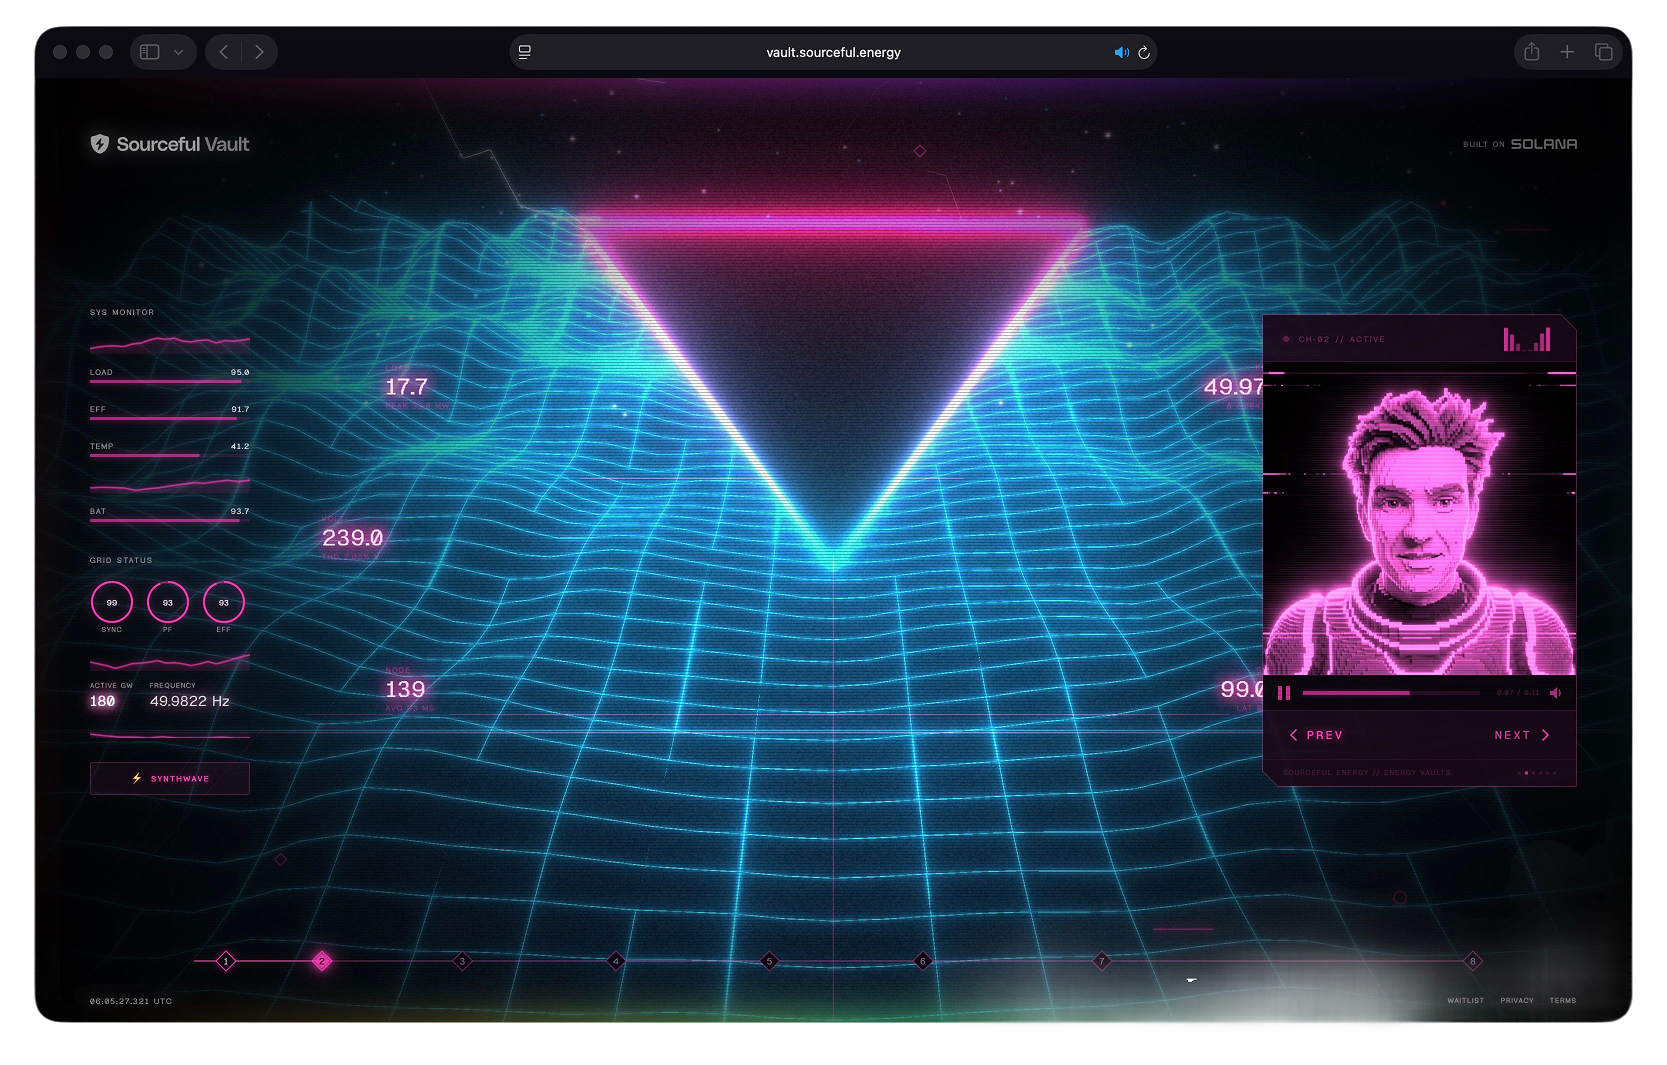
Task: Click the lightning bolt icon on the Synthwave button
Action: coord(136,778)
